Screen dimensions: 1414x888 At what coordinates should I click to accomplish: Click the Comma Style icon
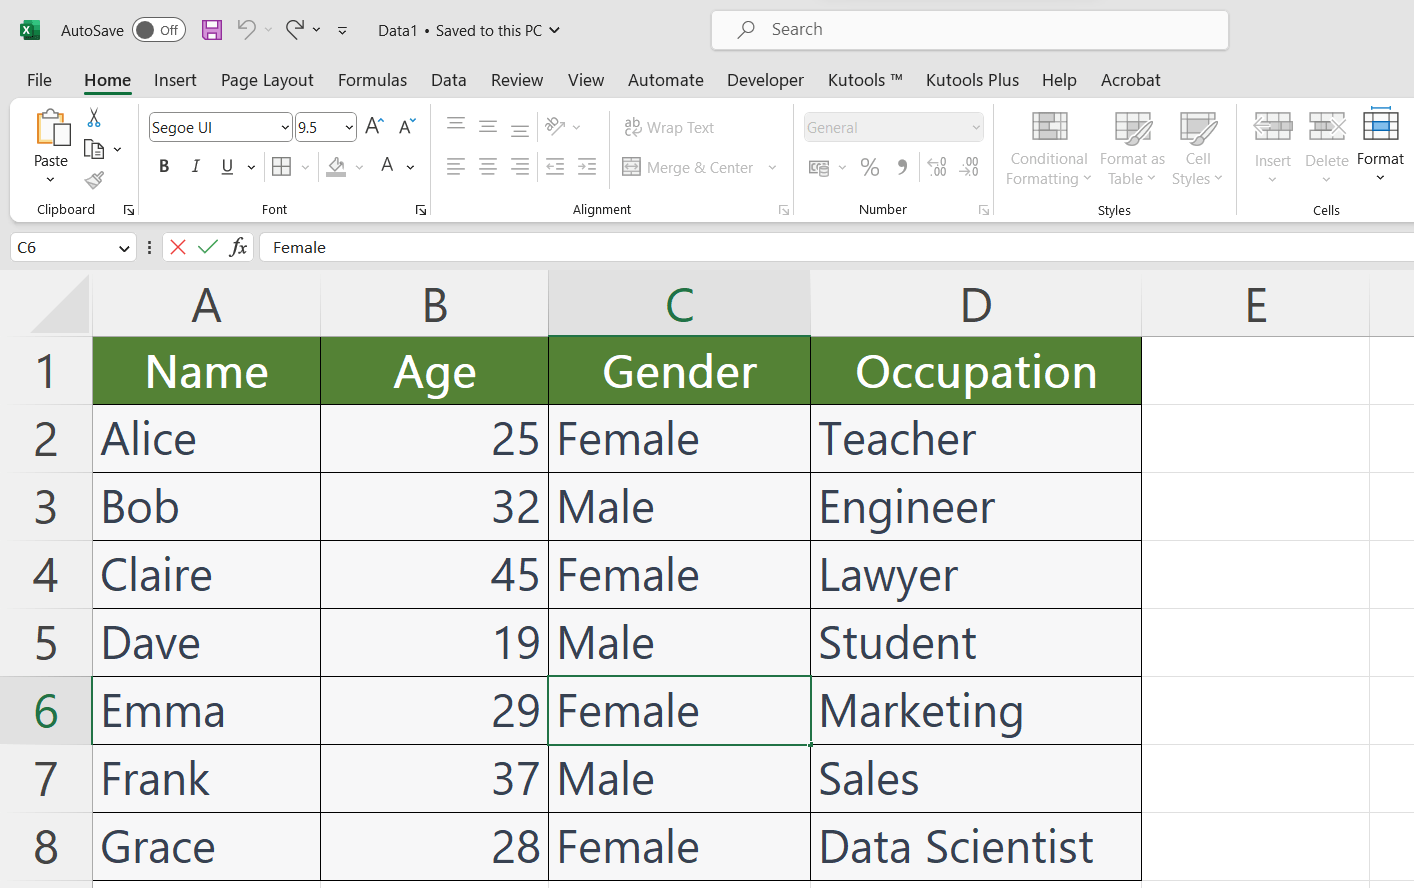tap(902, 167)
